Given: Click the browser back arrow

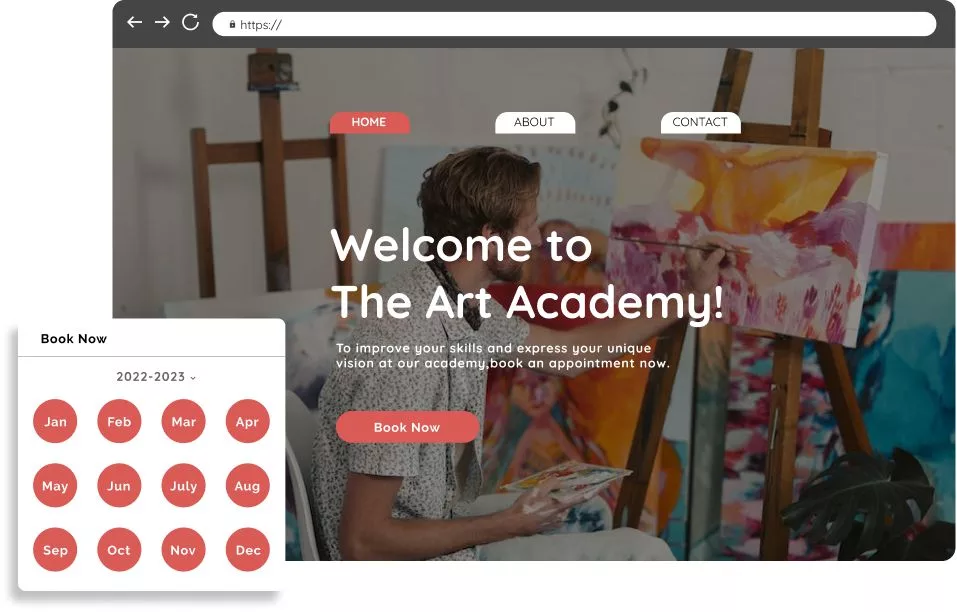Looking at the screenshot, I should click(x=134, y=23).
